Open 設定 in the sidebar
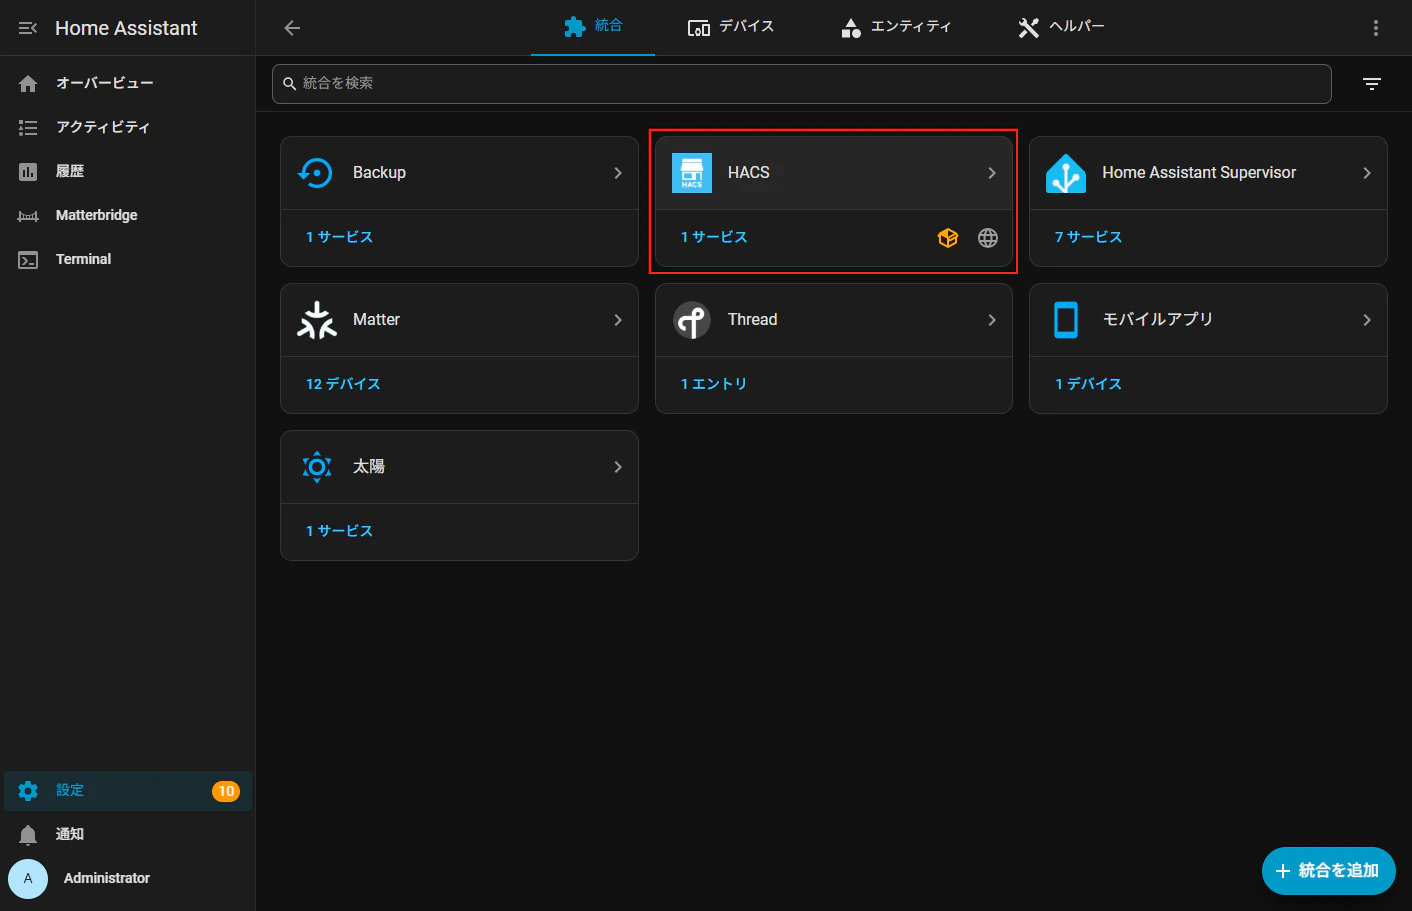This screenshot has width=1412, height=911. (128, 791)
